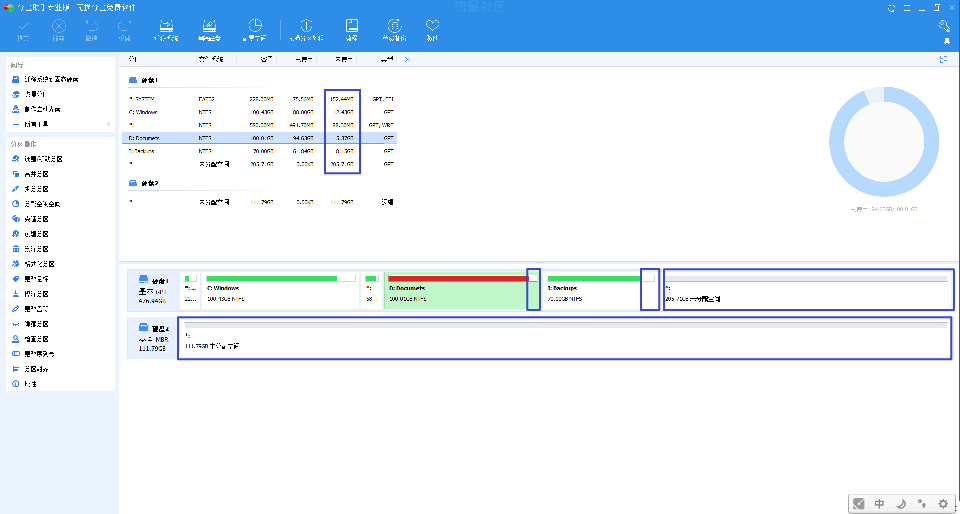Click the Migrate OS disk toolbar icon
Image resolution: width=960 pixels, height=514 pixels.
[x=166, y=26]
